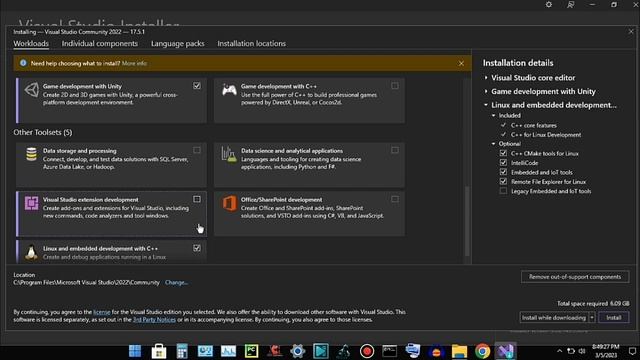Click the game controller icon for C++ games
640x360 pixels.
click(x=229, y=89)
